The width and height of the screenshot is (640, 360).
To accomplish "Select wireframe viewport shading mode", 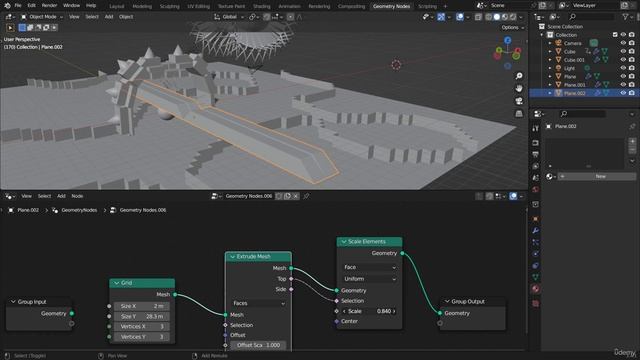I will (x=489, y=17).
